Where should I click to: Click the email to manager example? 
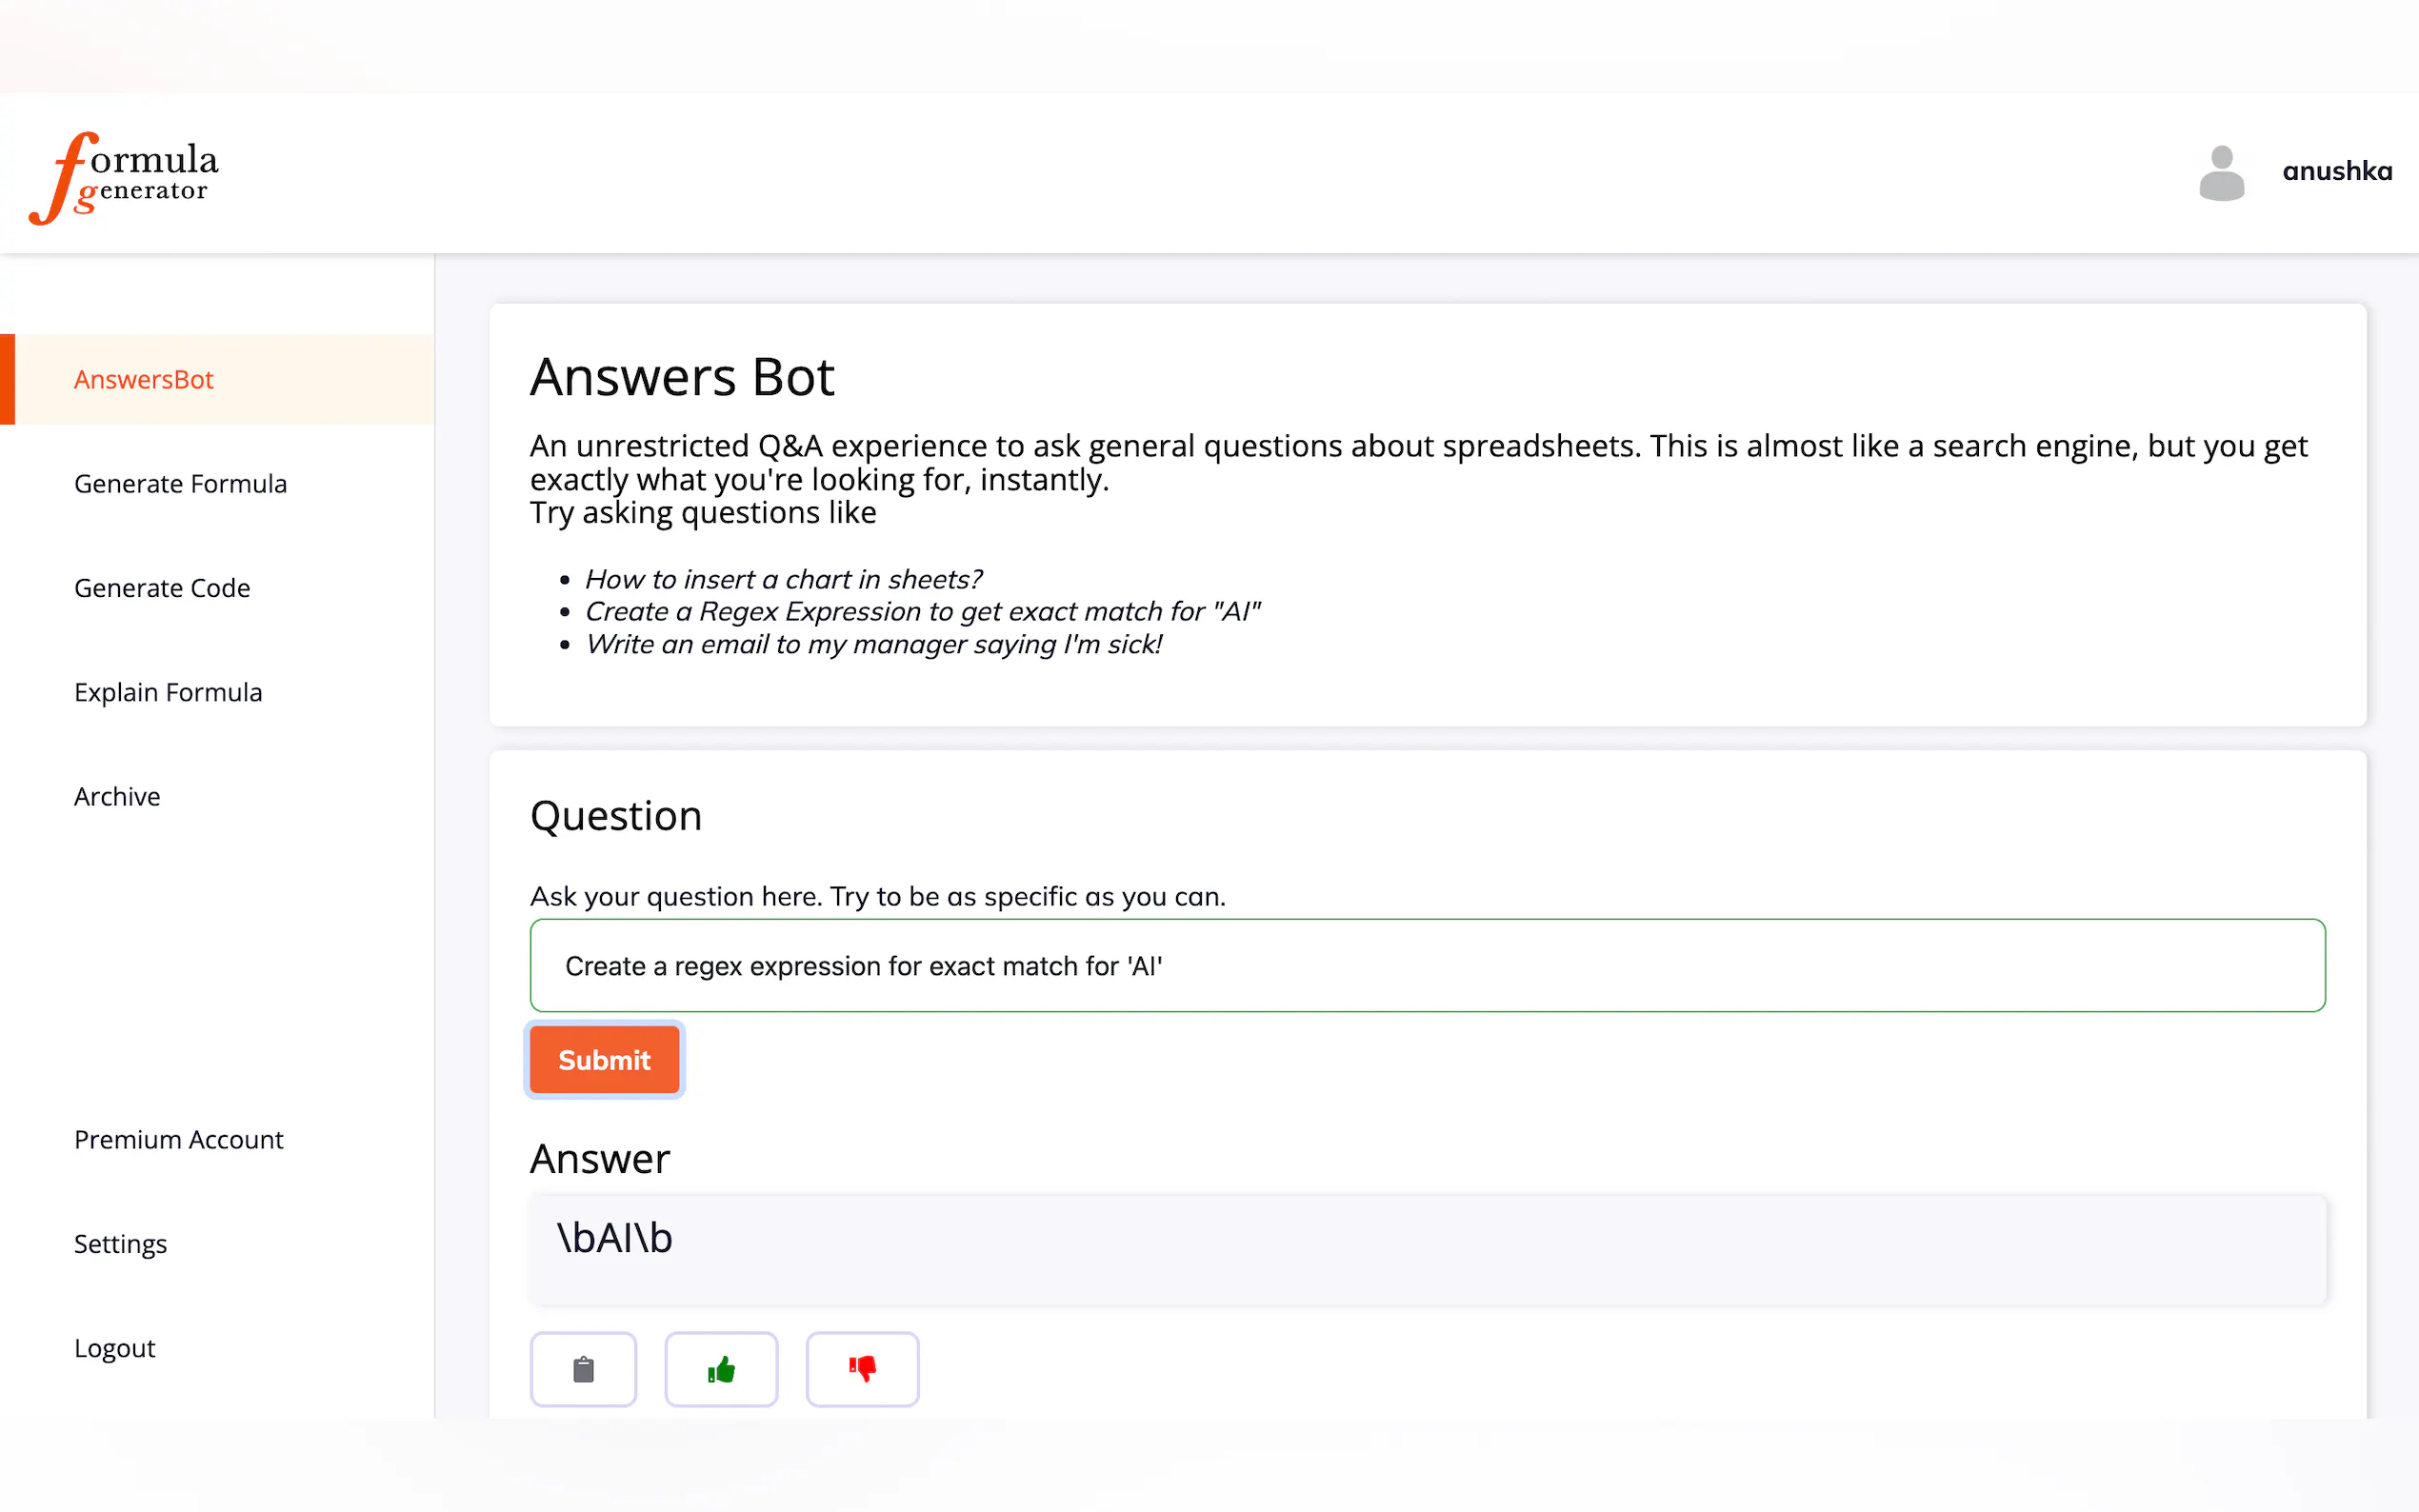pos(873,644)
